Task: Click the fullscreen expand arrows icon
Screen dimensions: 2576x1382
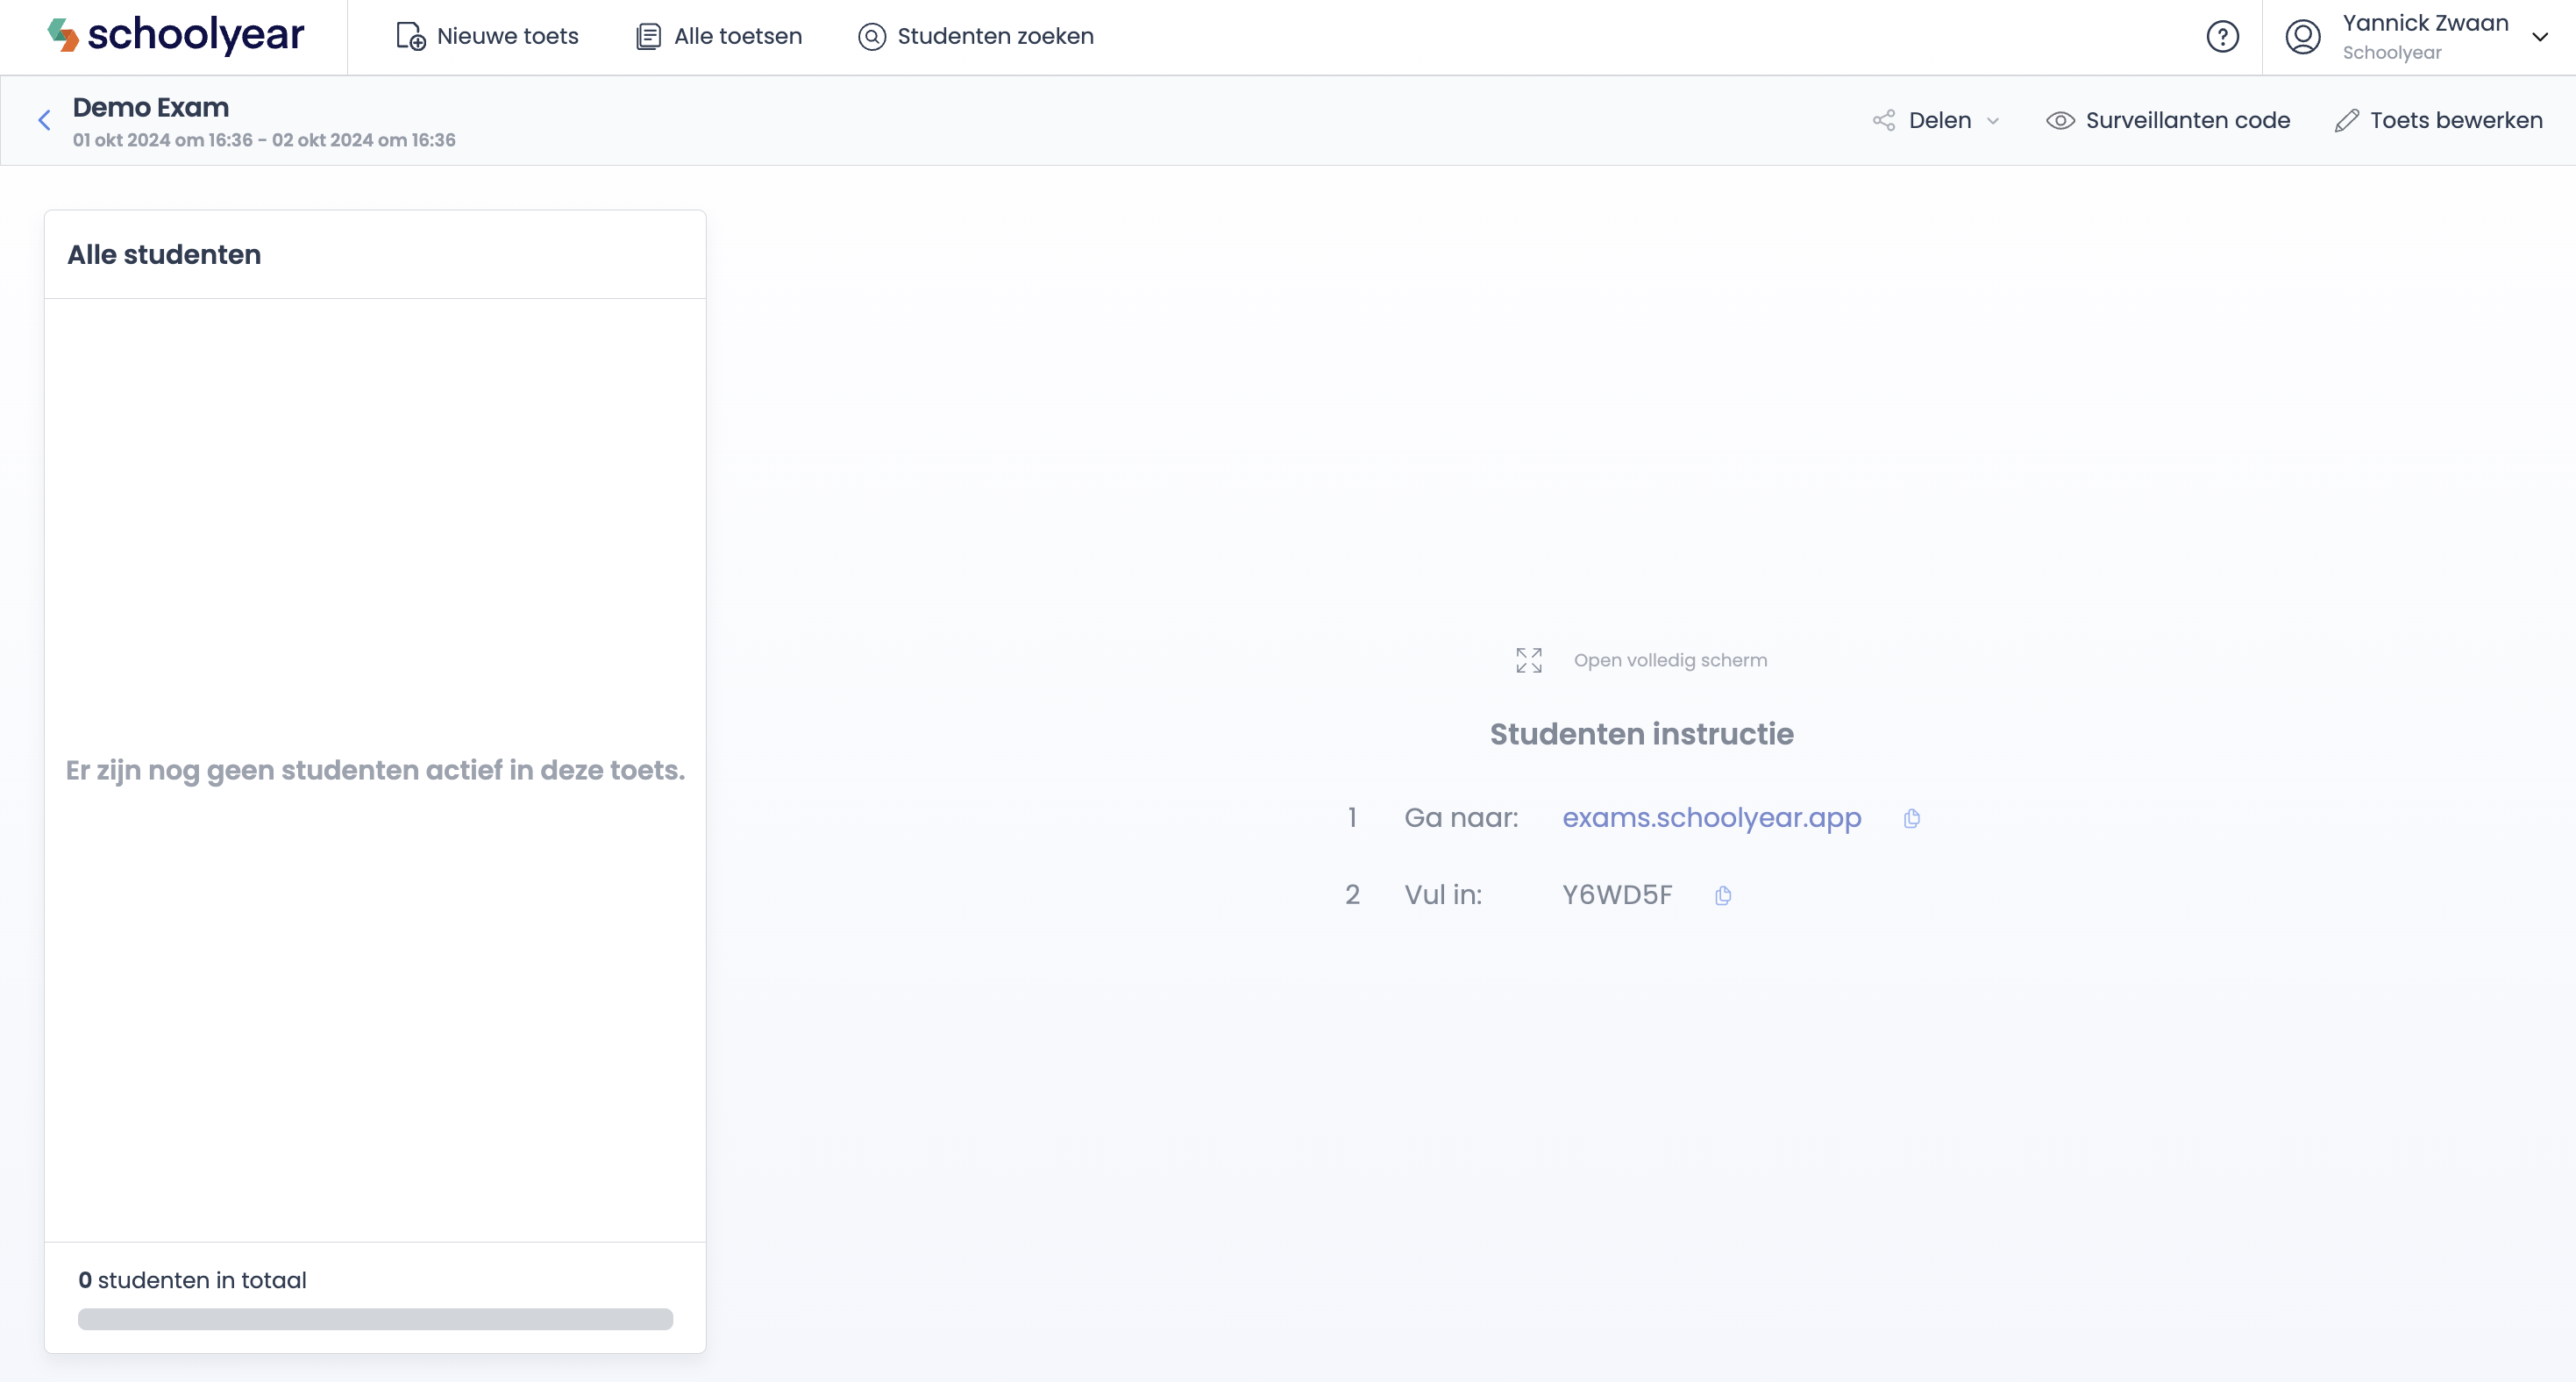Action: (x=1529, y=660)
